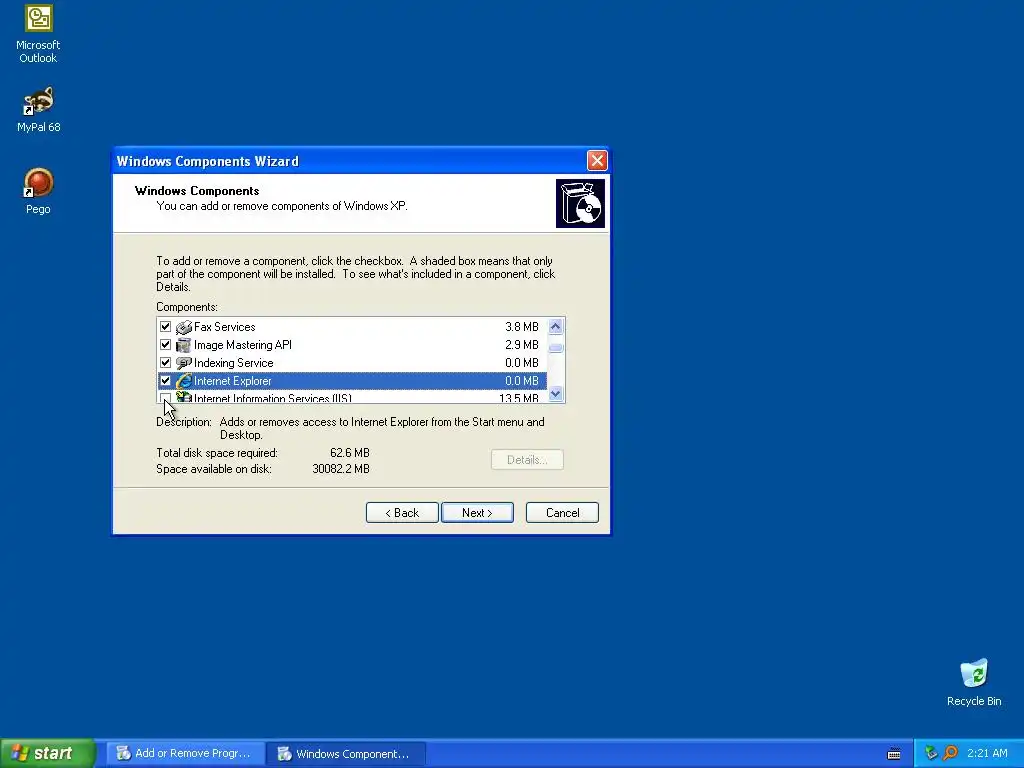Click the Internet Explorer component icon

184,381
